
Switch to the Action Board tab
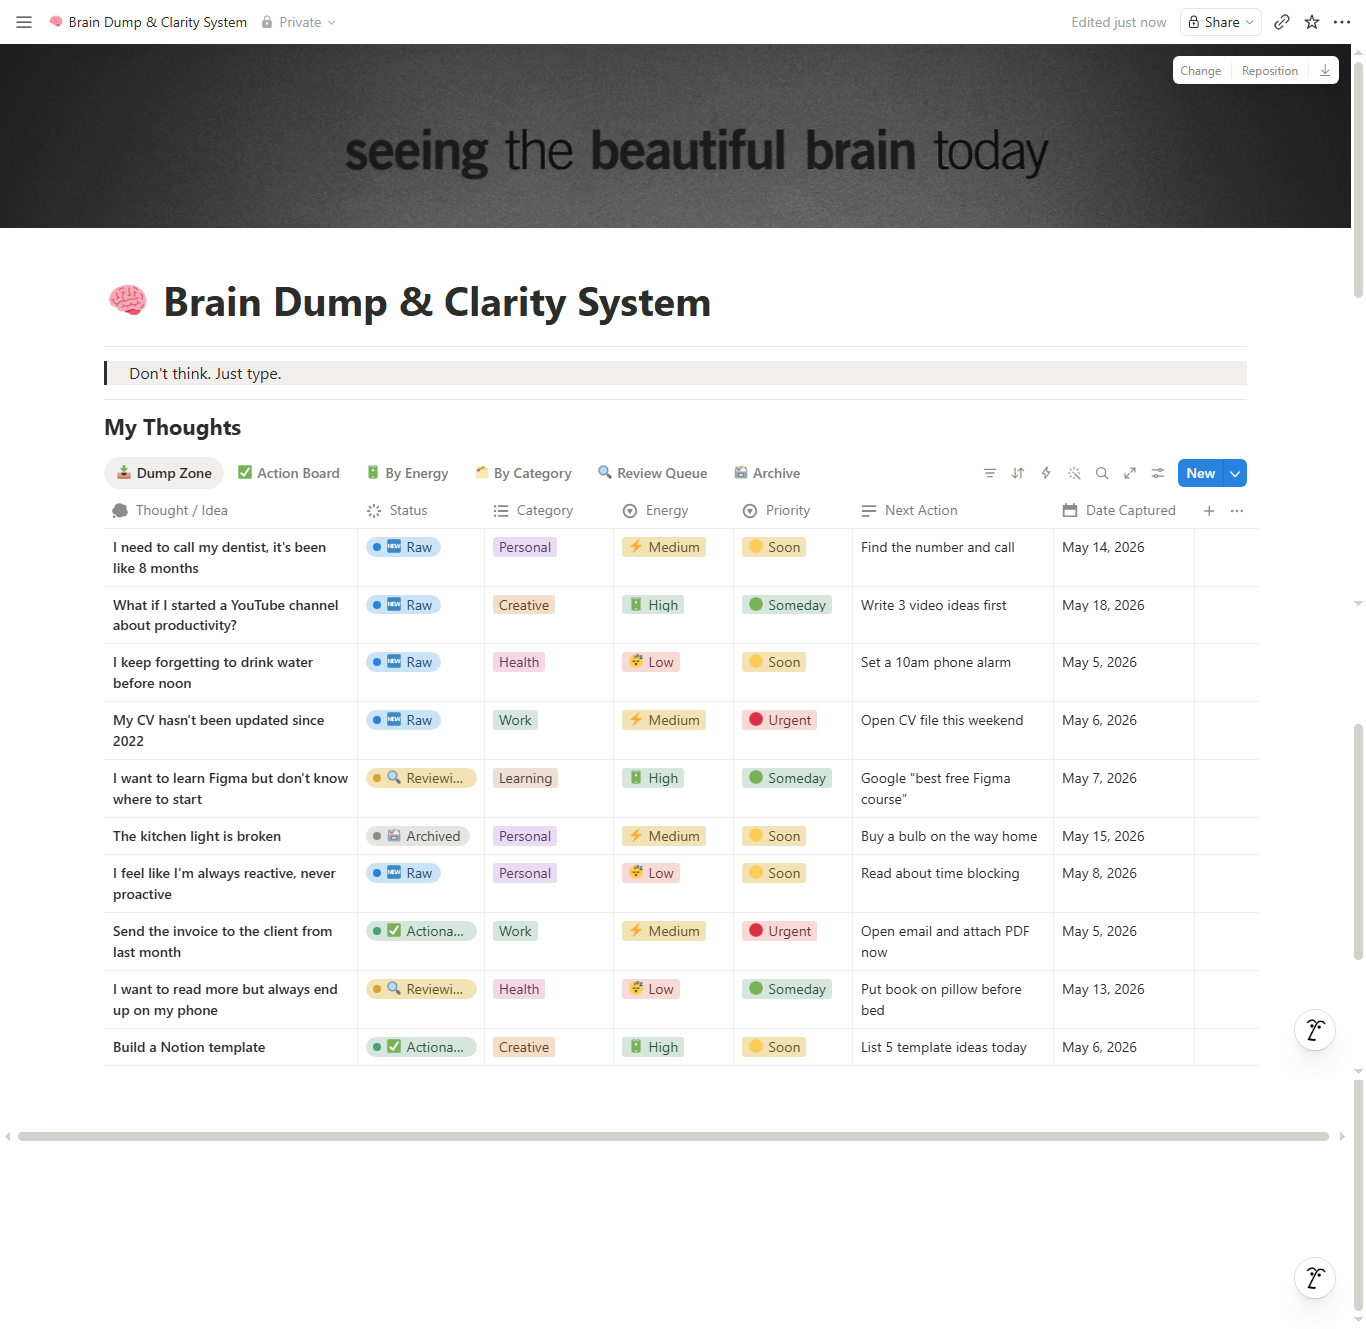[x=289, y=473]
